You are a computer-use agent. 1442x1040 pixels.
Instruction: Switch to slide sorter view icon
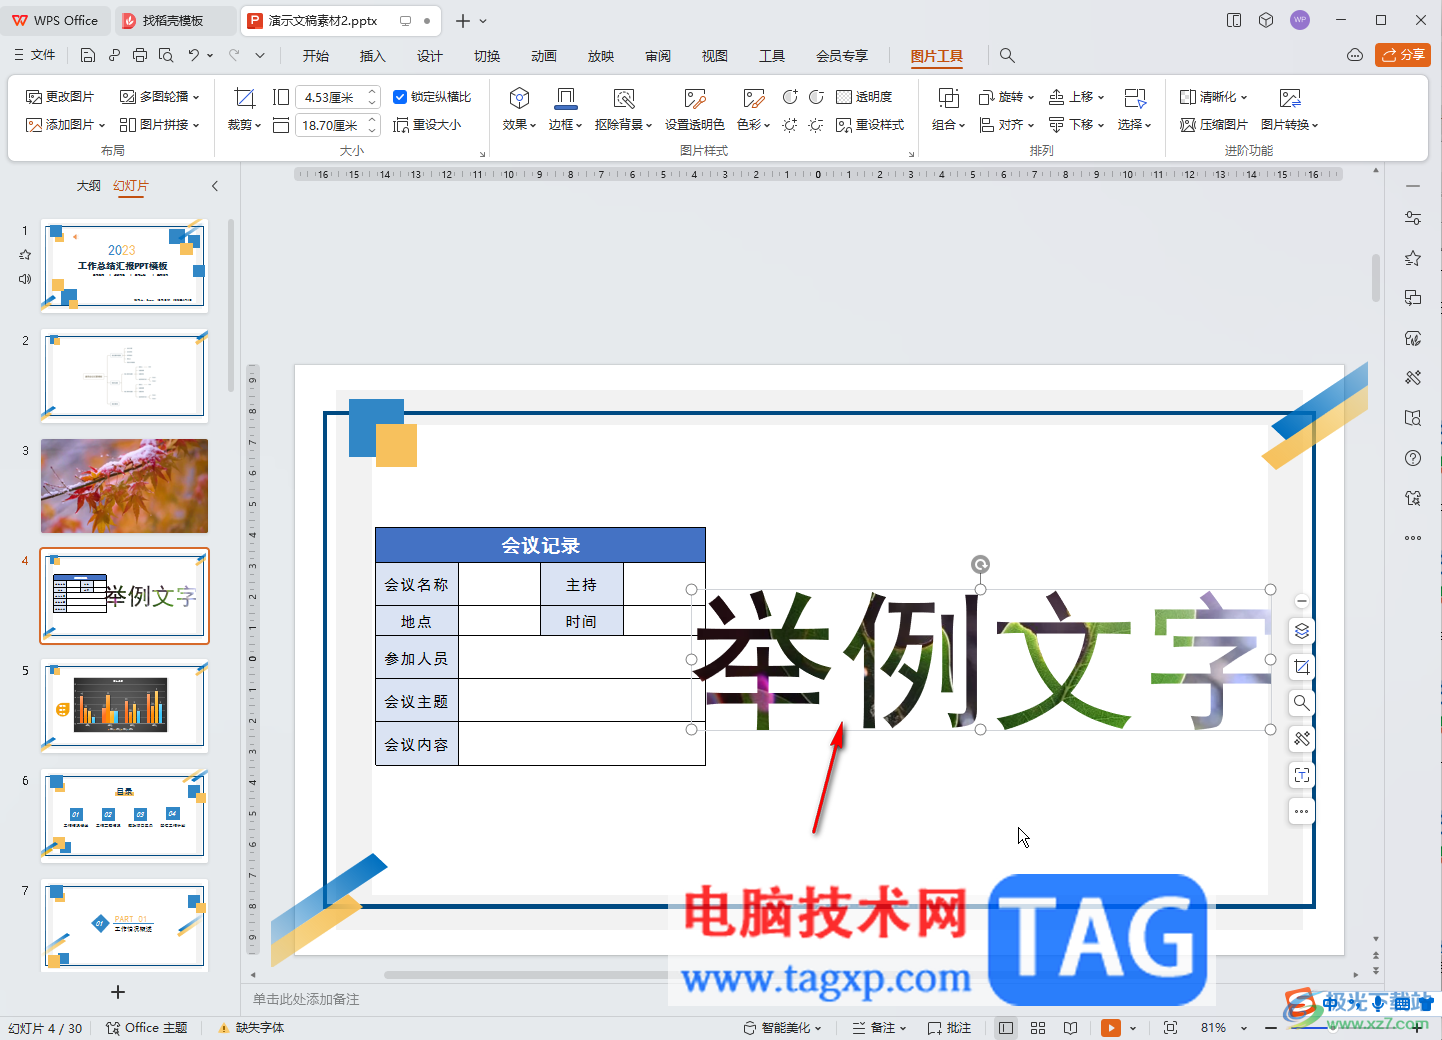[1038, 1028]
